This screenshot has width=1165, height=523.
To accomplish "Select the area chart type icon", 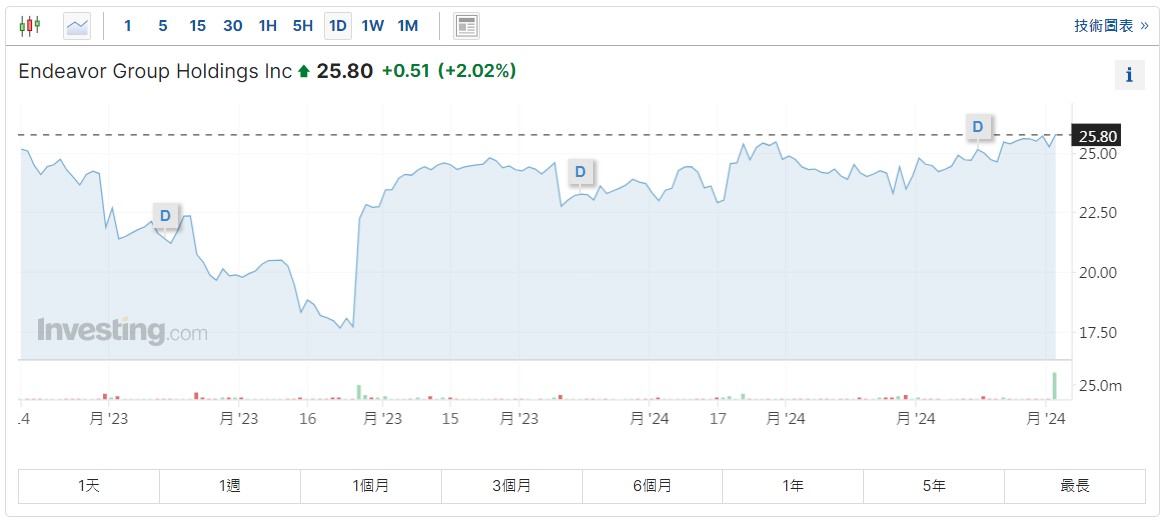I will point(77,26).
